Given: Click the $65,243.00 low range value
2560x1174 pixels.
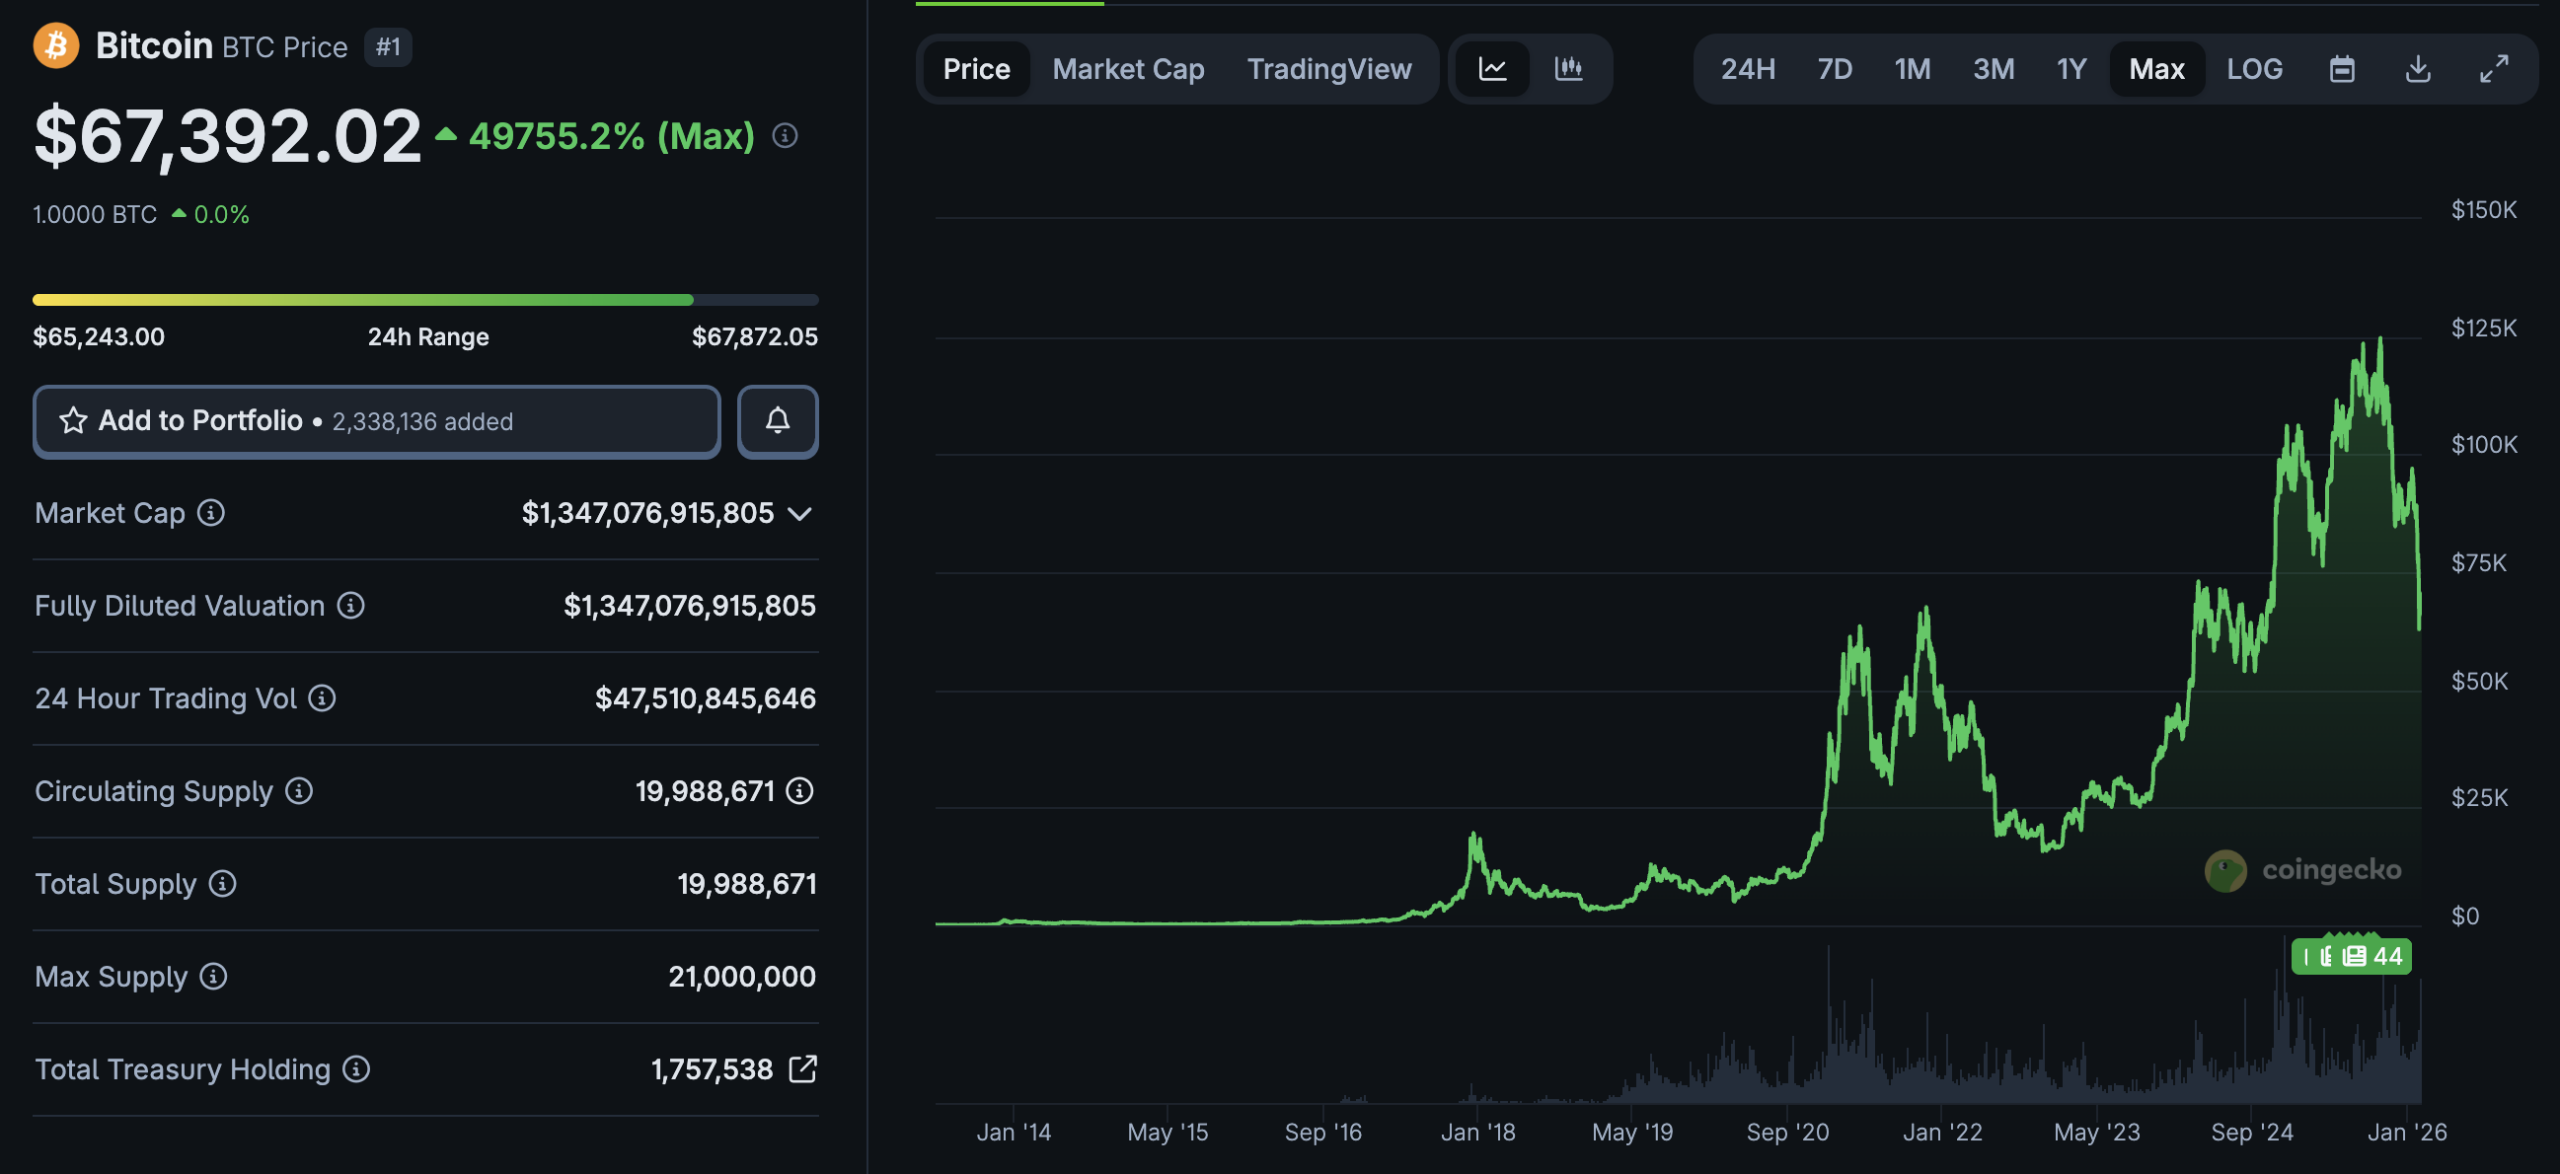Looking at the screenshot, I should [99, 337].
